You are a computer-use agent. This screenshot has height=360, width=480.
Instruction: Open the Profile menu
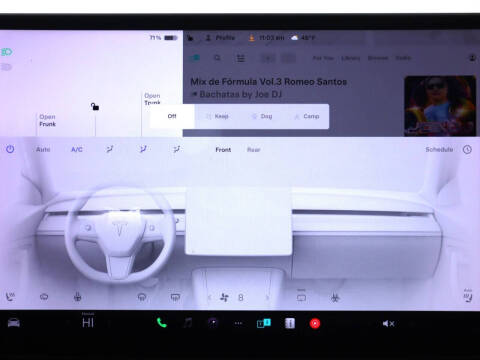coord(220,38)
